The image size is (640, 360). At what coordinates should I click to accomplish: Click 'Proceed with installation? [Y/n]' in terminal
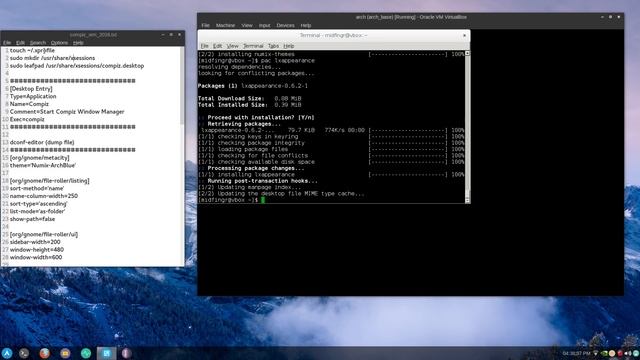[261, 118]
